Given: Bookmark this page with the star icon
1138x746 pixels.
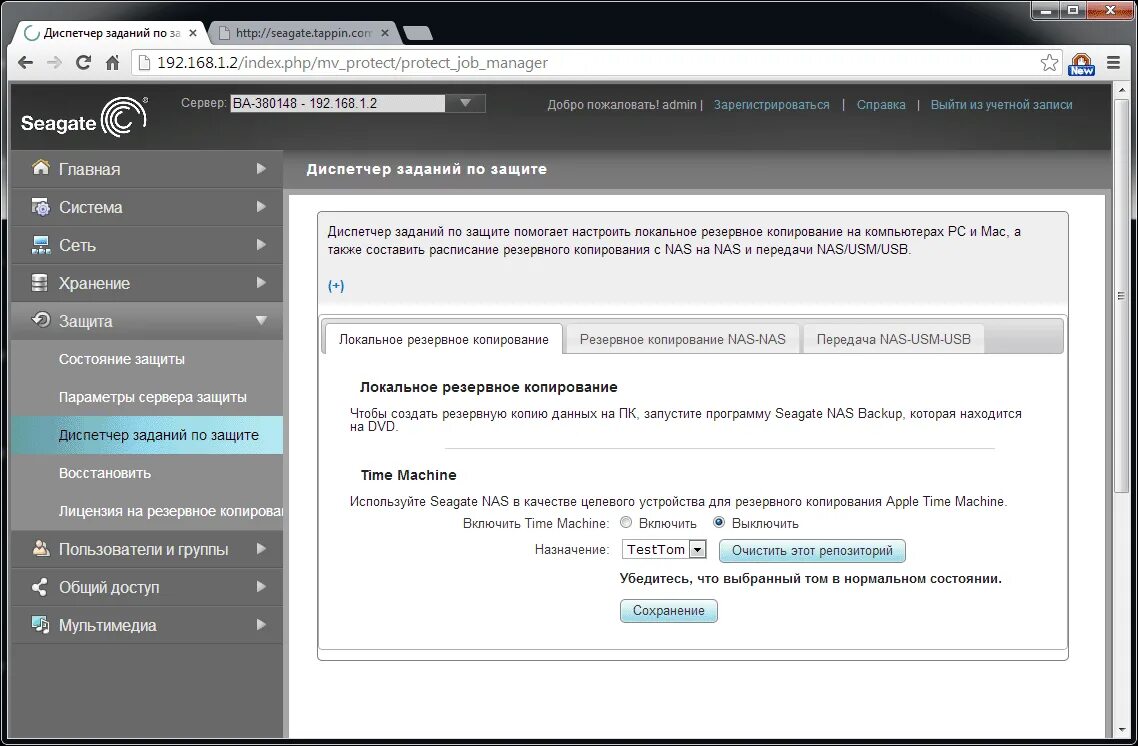Looking at the screenshot, I should coord(1049,63).
